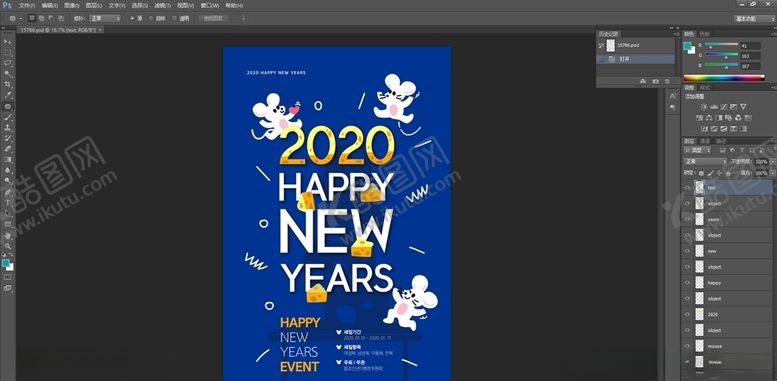Enable the Transparent checkbox in options bar
Image resolution: width=777 pixels, height=381 pixels.
tap(174, 18)
